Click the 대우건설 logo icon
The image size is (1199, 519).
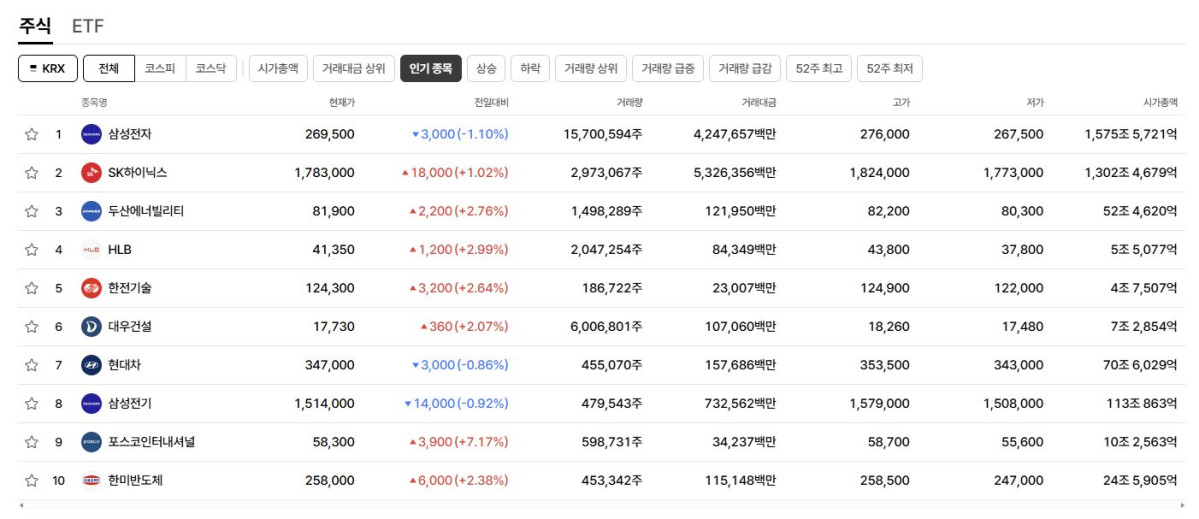tap(91, 327)
